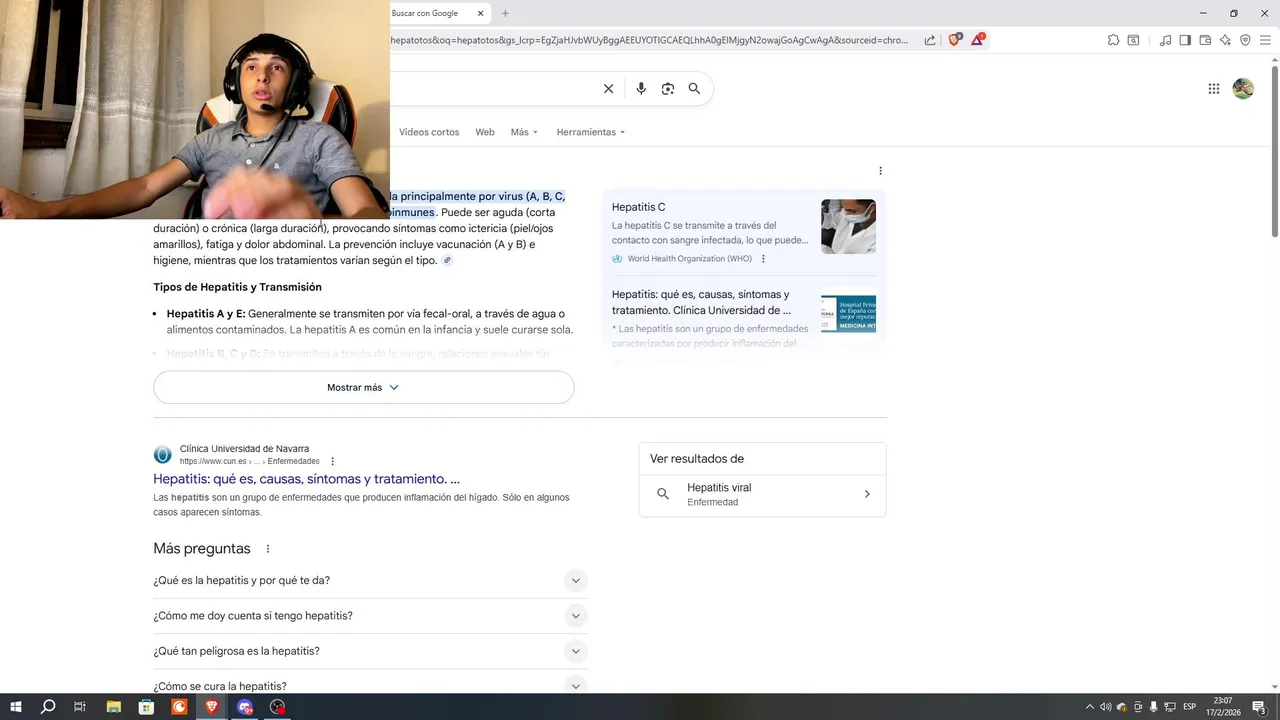Open the volume control in system tray

[x=1106, y=707]
